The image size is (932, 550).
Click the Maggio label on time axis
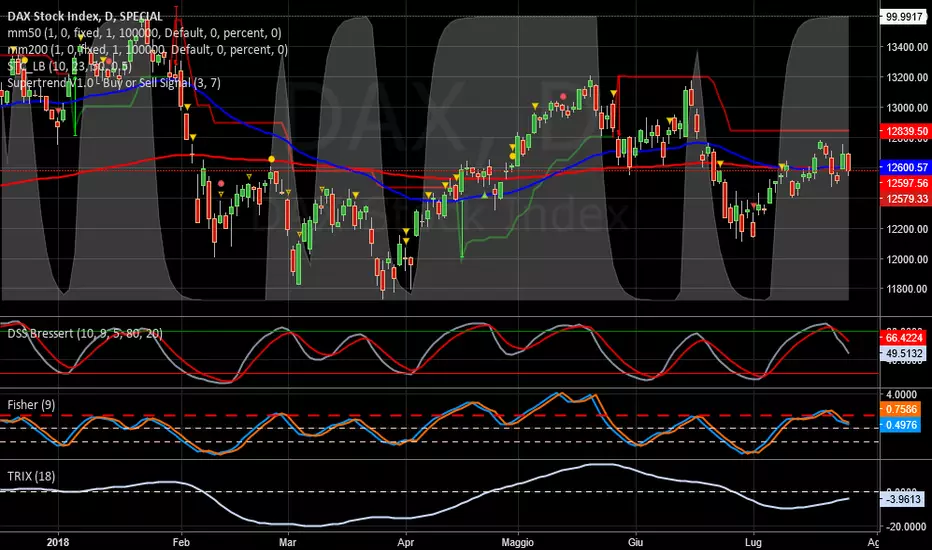(x=518, y=542)
